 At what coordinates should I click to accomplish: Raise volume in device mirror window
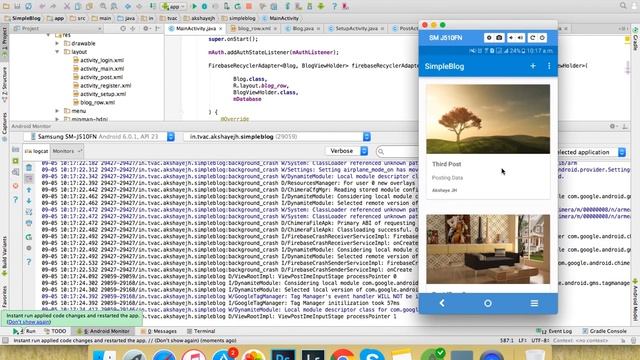[x=520, y=38]
